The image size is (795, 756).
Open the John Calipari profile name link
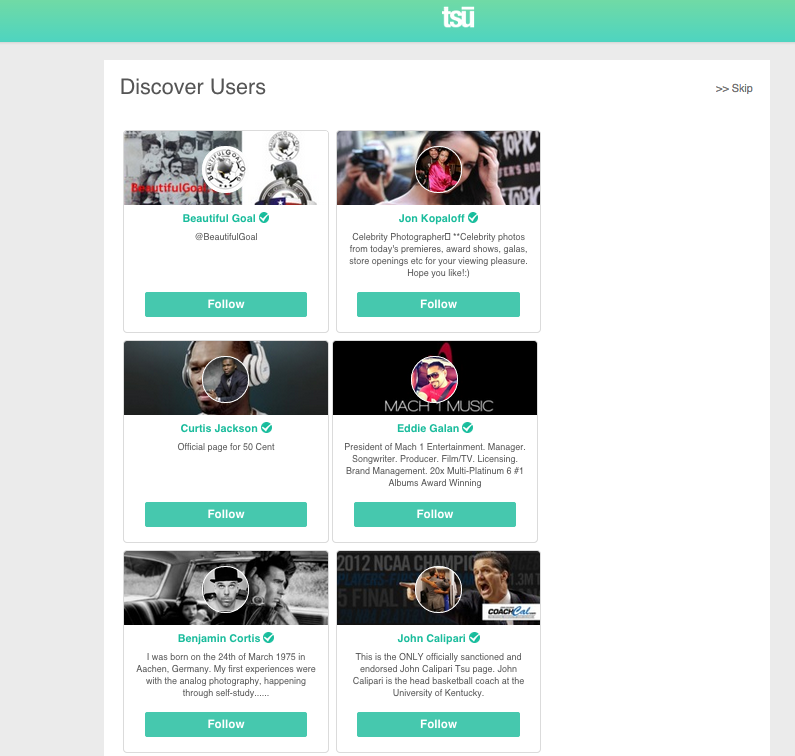click(431, 638)
